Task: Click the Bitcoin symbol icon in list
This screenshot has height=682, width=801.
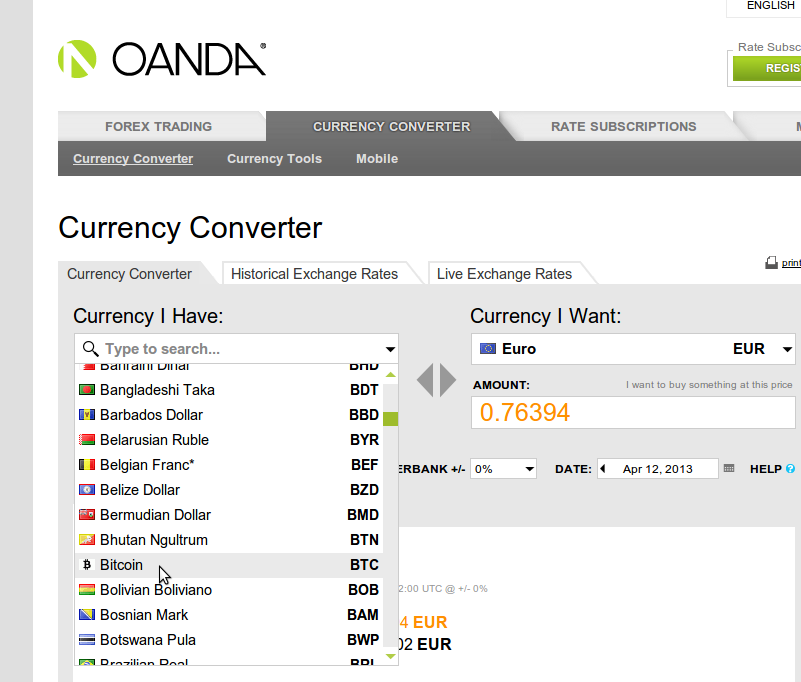Action: point(86,565)
